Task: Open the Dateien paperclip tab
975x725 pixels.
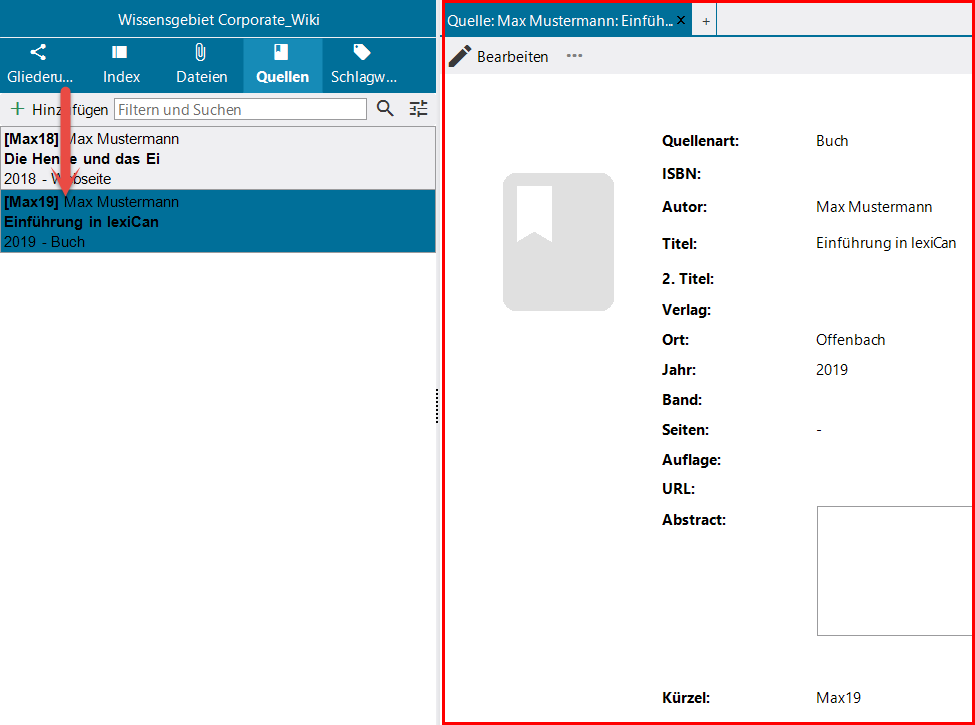Action: 201,65
